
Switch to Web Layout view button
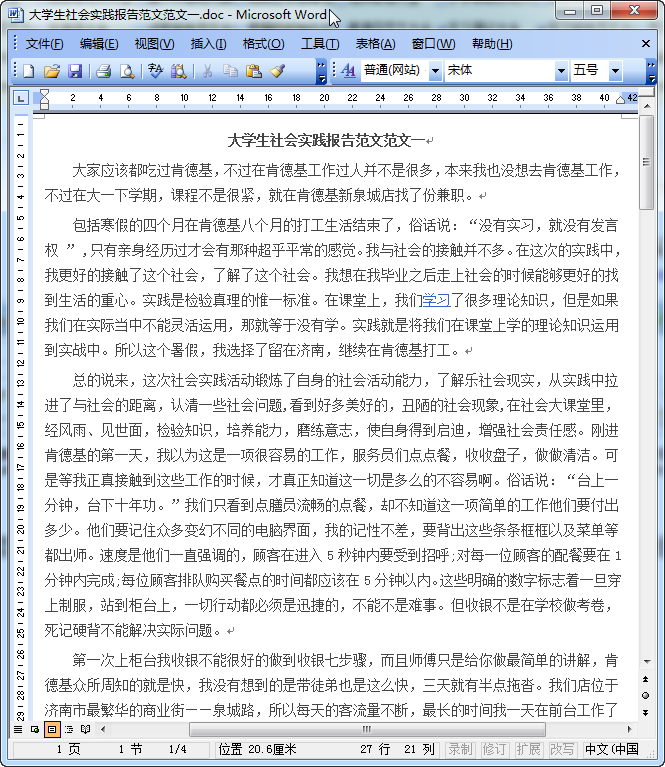pos(35,729)
